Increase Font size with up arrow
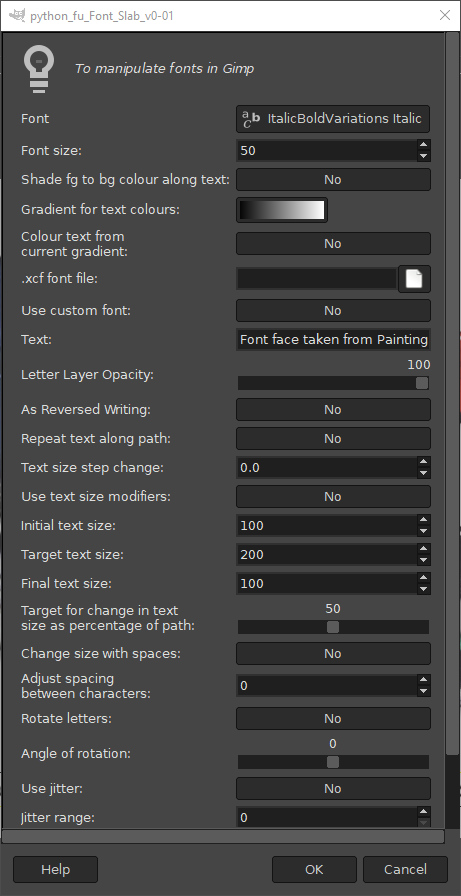The width and height of the screenshot is (461, 896). pos(423,145)
